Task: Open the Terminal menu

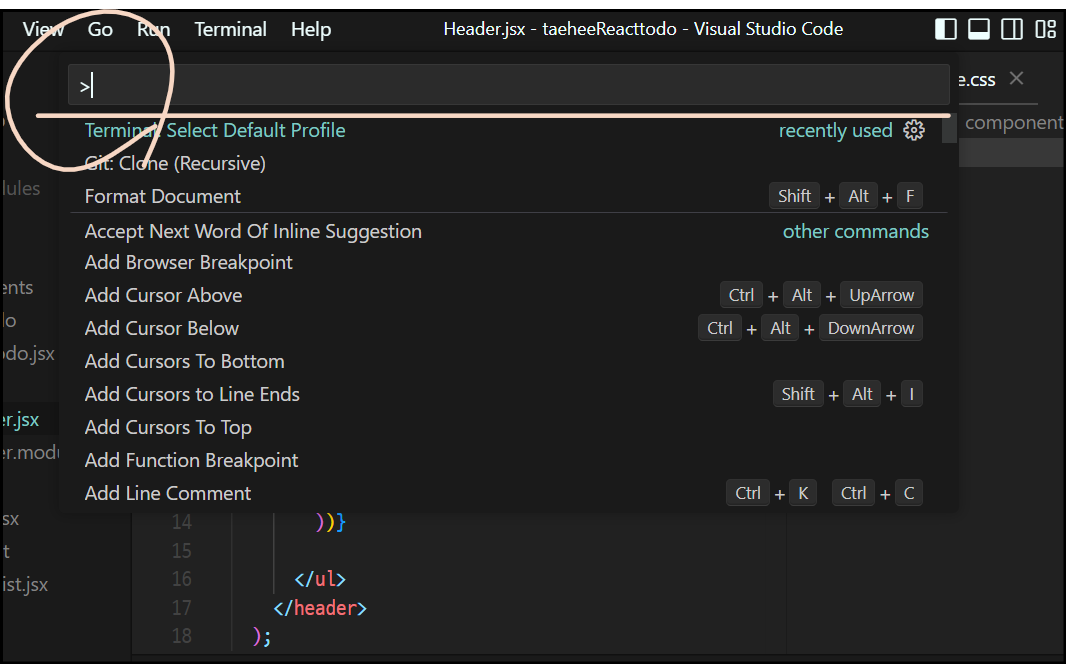Action: (230, 29)
